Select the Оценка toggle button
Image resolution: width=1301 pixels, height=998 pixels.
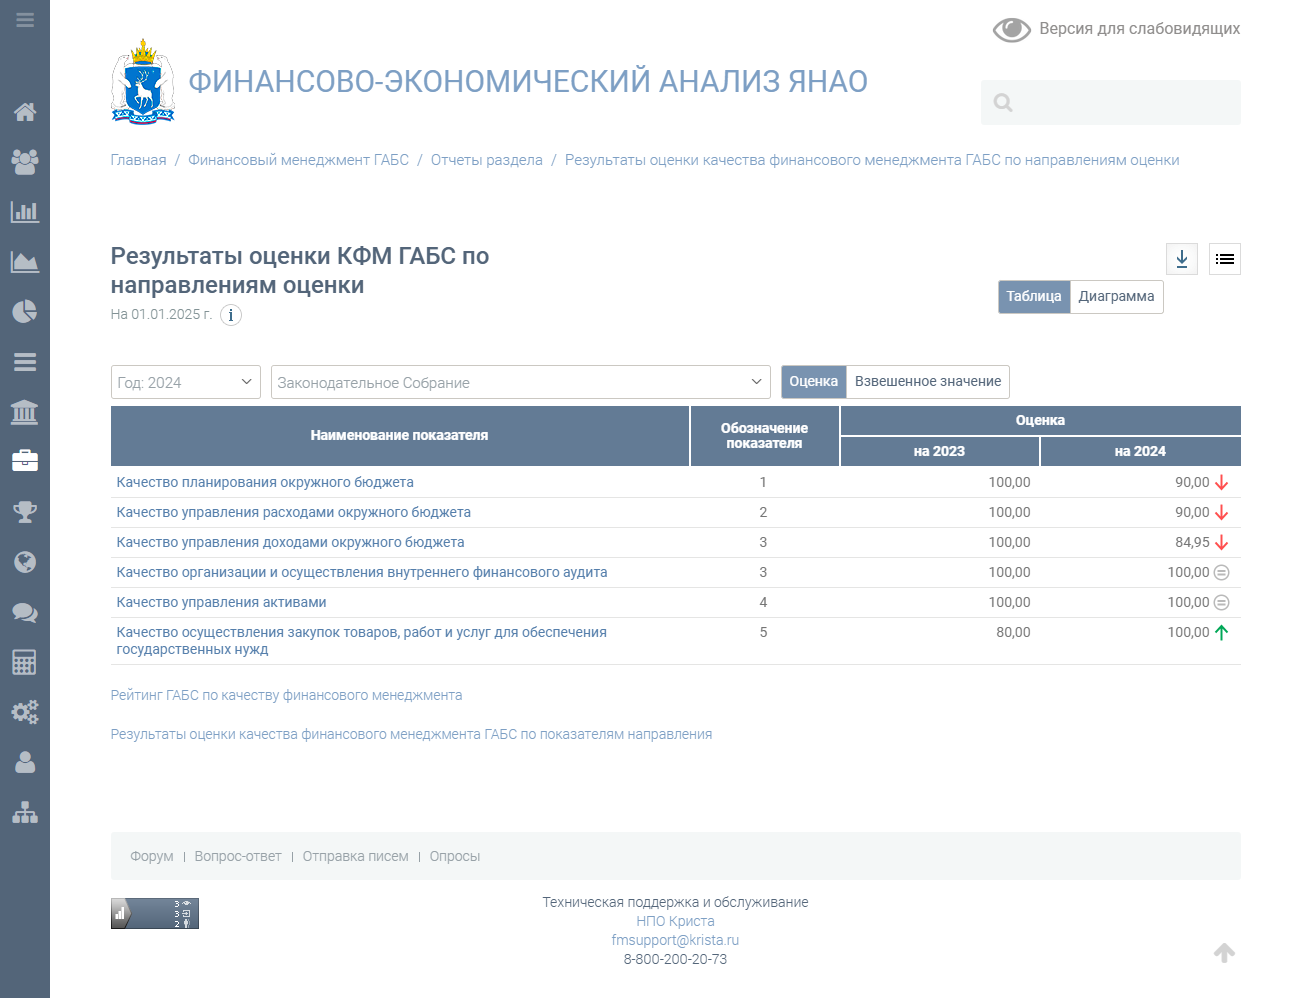coord(813,382)
